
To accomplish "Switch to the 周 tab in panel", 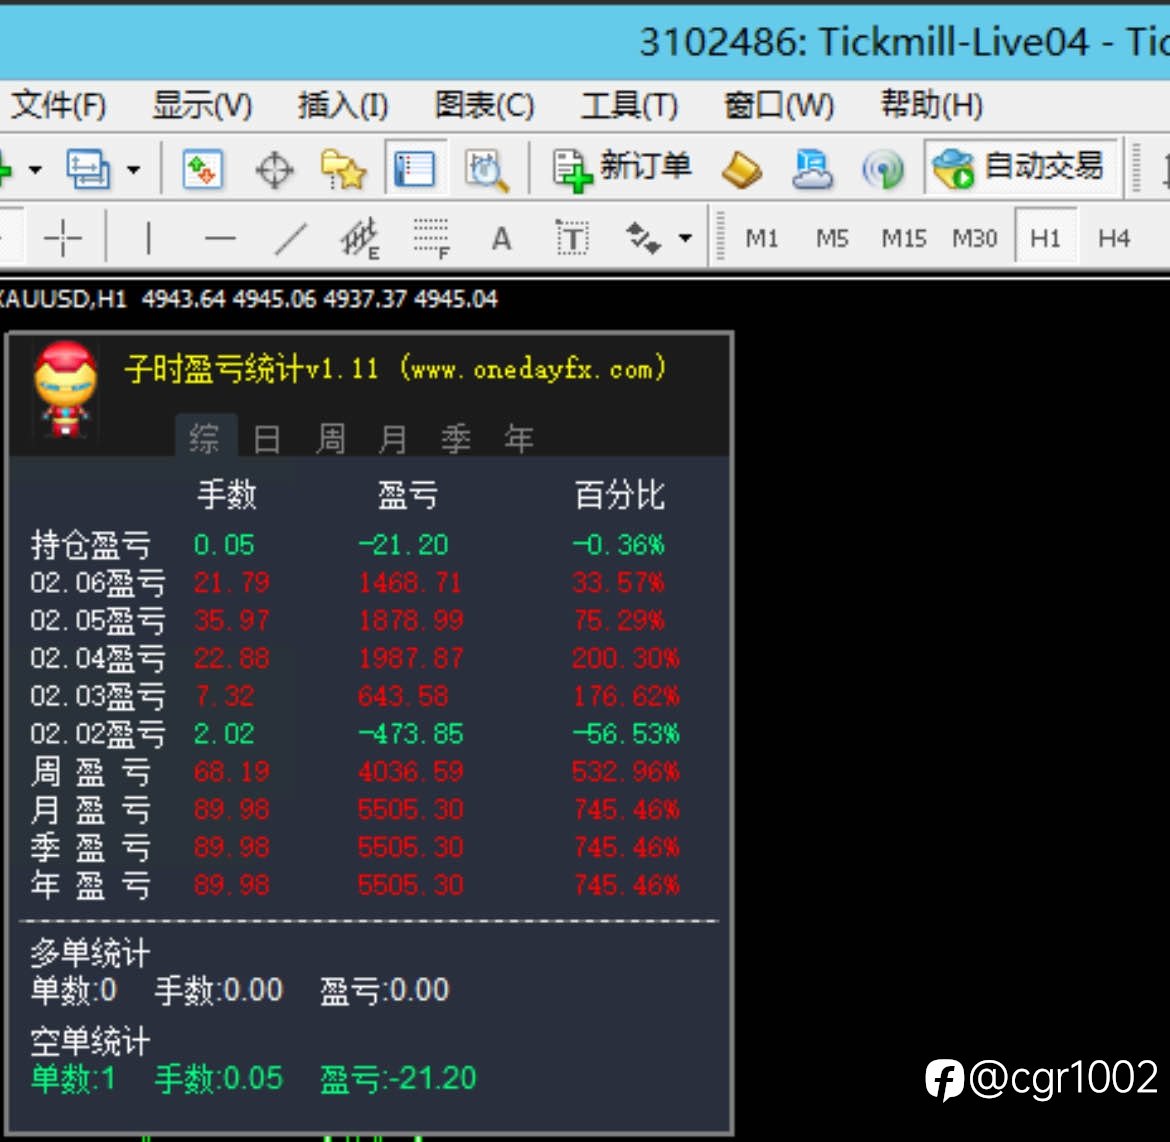I will pos(331,438).
